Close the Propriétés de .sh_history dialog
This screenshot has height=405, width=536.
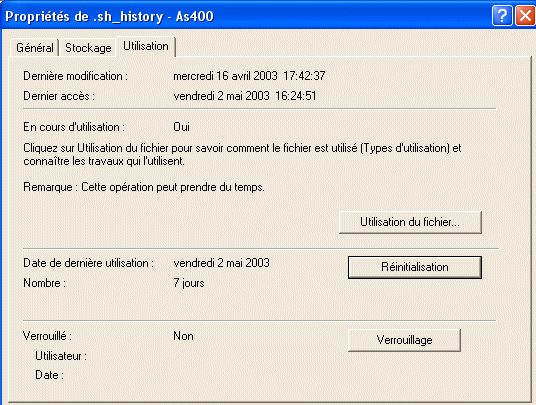tap(525, 15)
